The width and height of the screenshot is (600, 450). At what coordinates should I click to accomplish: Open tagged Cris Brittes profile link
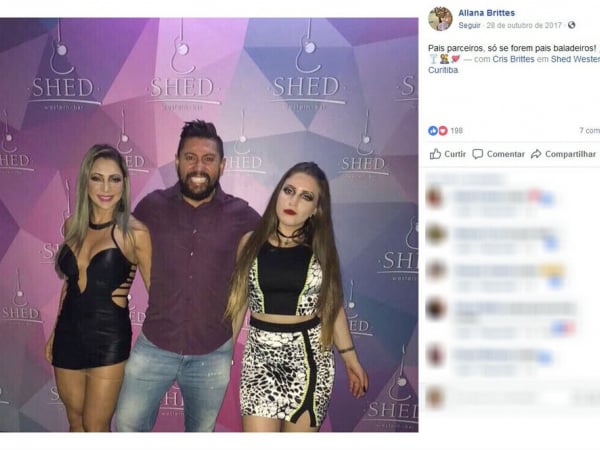click(x=513, y=59)
